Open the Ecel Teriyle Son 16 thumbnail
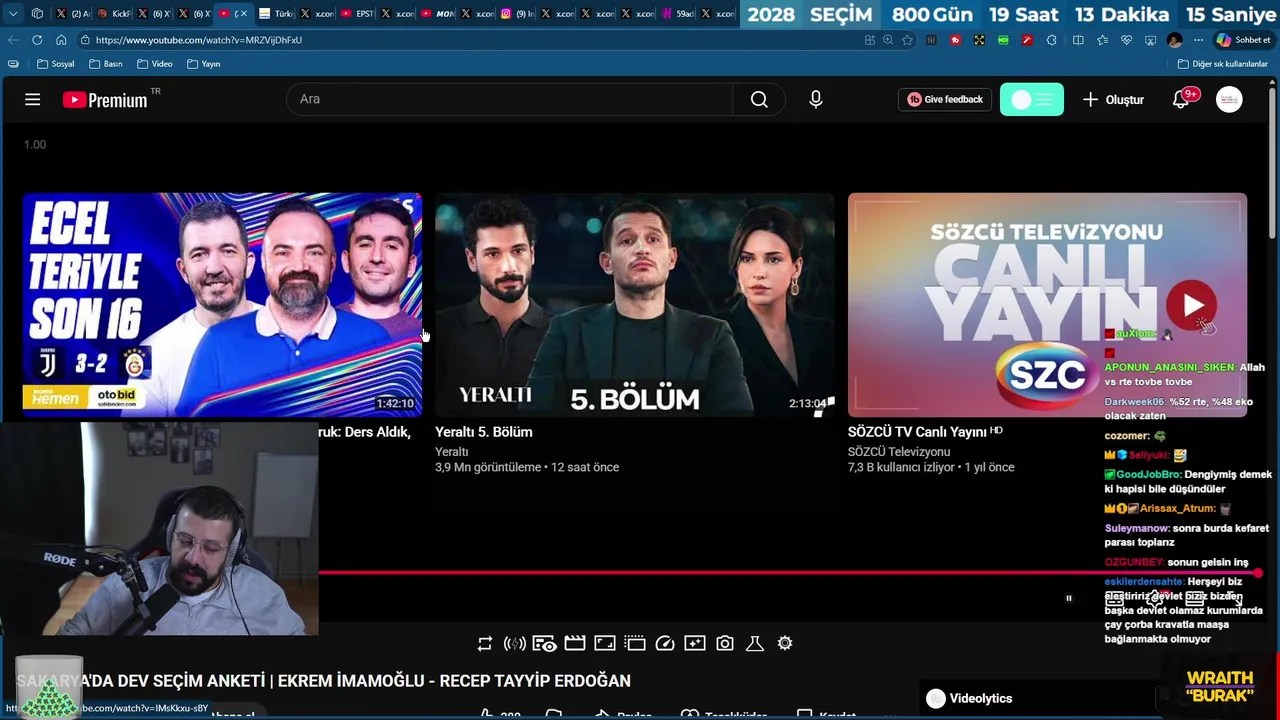Image resolution: width=1280 pixels, height=720 pixels. pyautogui.click(x=222, y=304)
